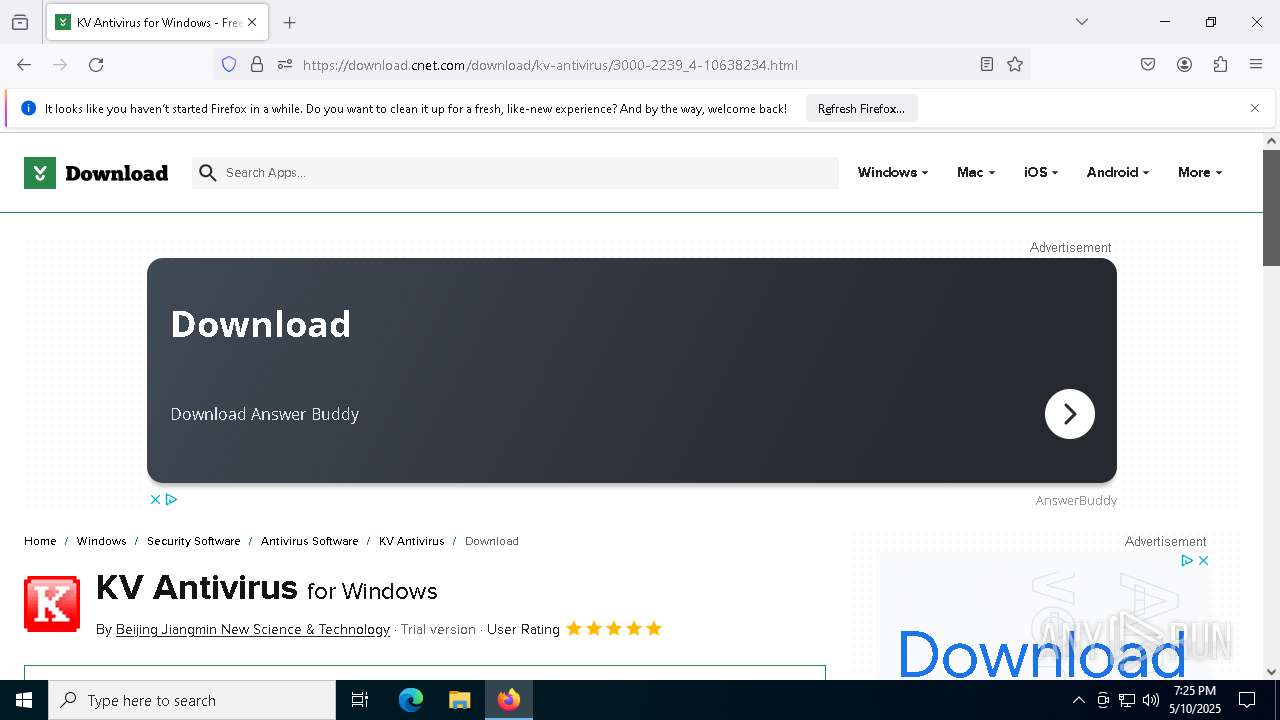Expand the Mac navigation menu

(975, 173)
